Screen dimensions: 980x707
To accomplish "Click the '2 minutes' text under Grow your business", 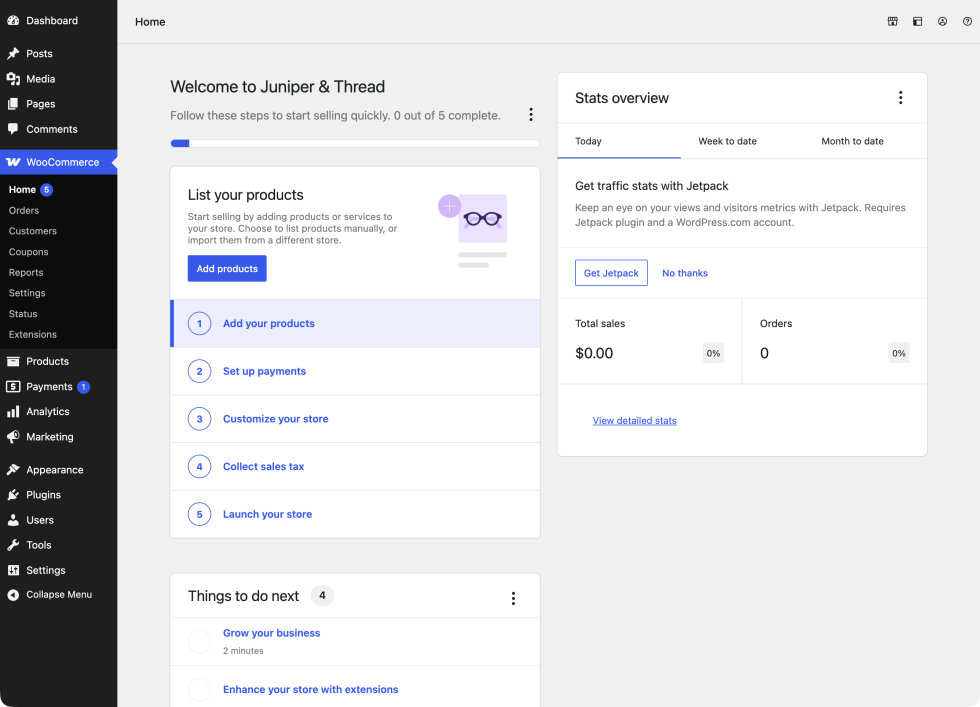I will (x=243, y=651).
